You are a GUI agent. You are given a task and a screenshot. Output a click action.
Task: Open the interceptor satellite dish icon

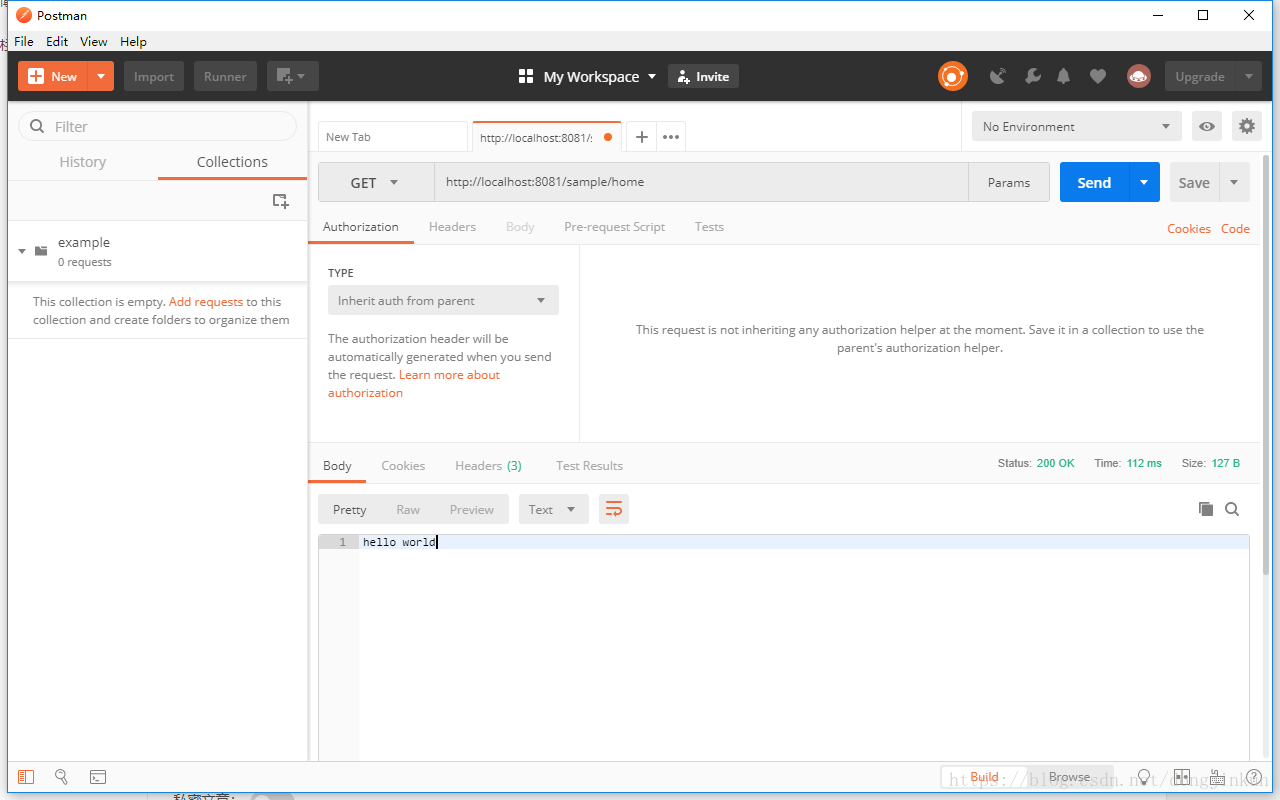click(x=998, y=76)
